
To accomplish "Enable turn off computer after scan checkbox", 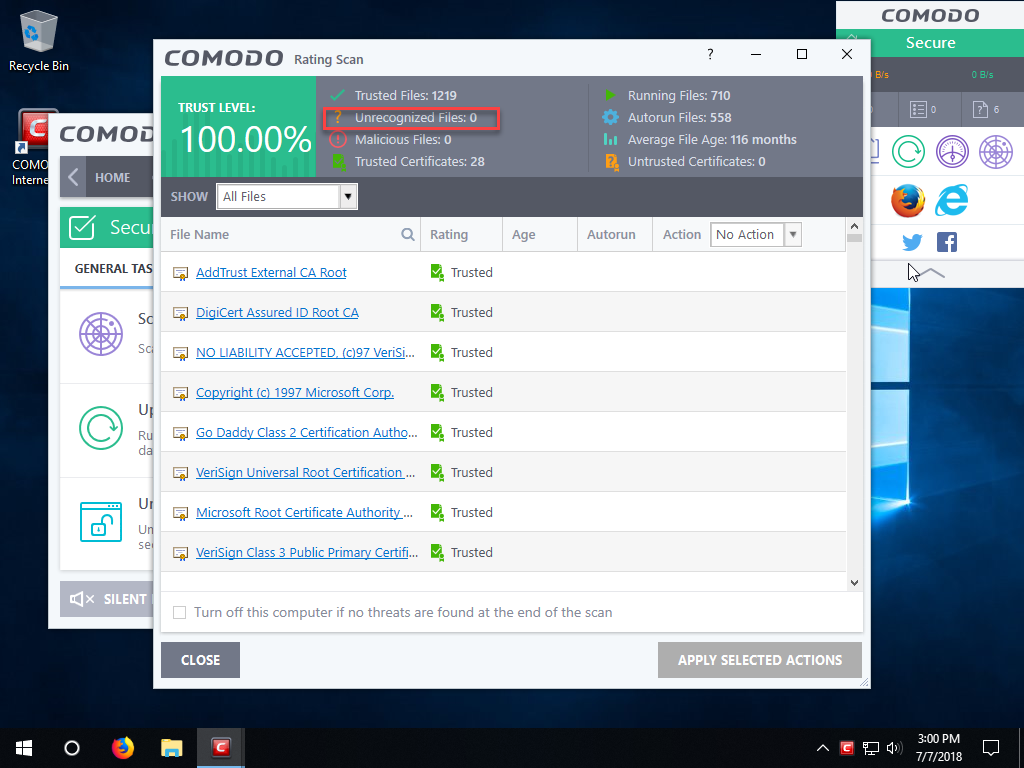I will 180,613.
